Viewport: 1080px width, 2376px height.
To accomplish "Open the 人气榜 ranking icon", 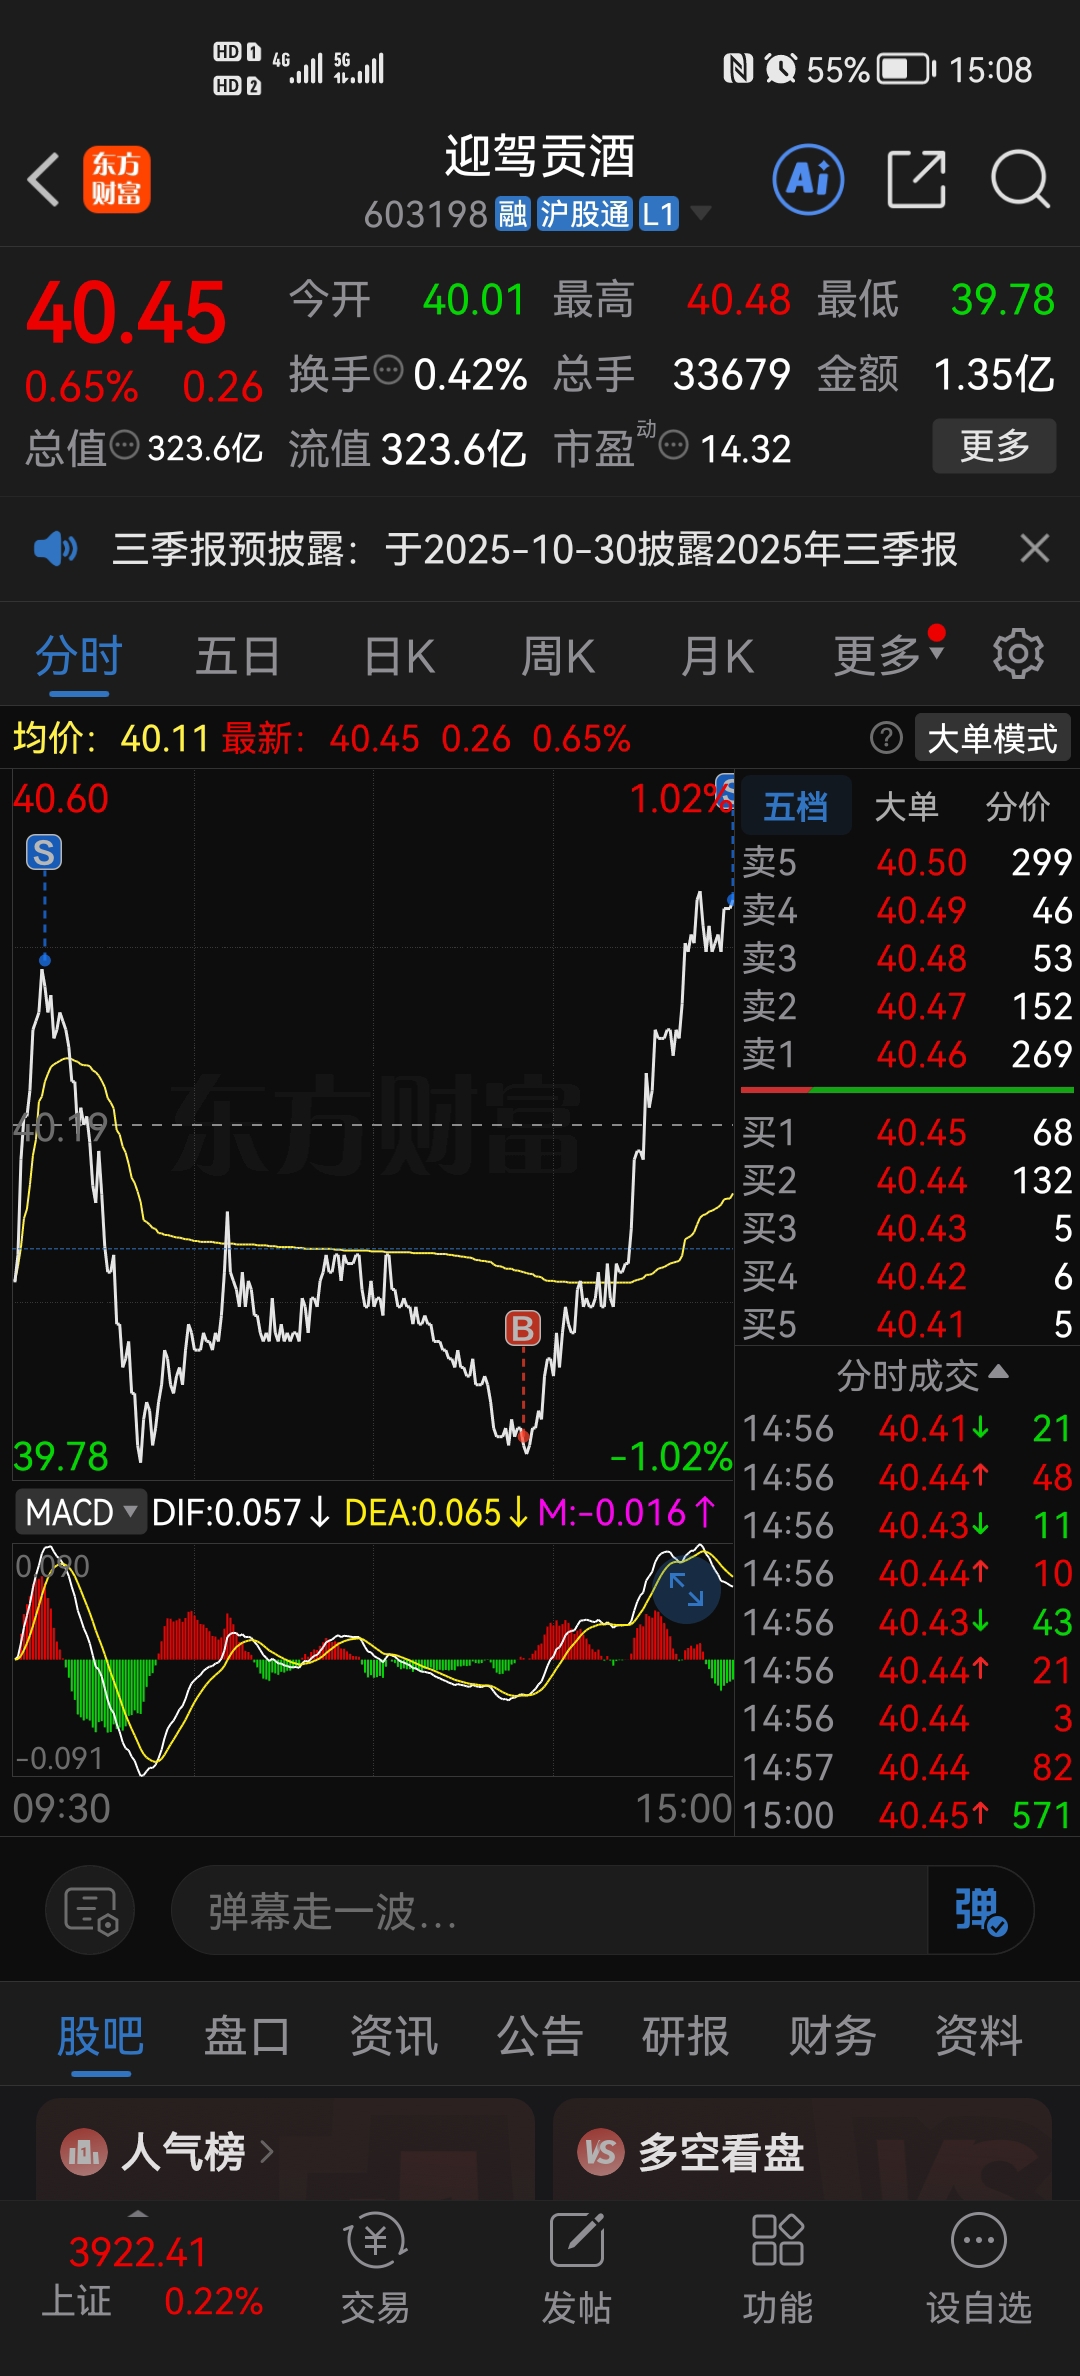I will coord(84,2152).
